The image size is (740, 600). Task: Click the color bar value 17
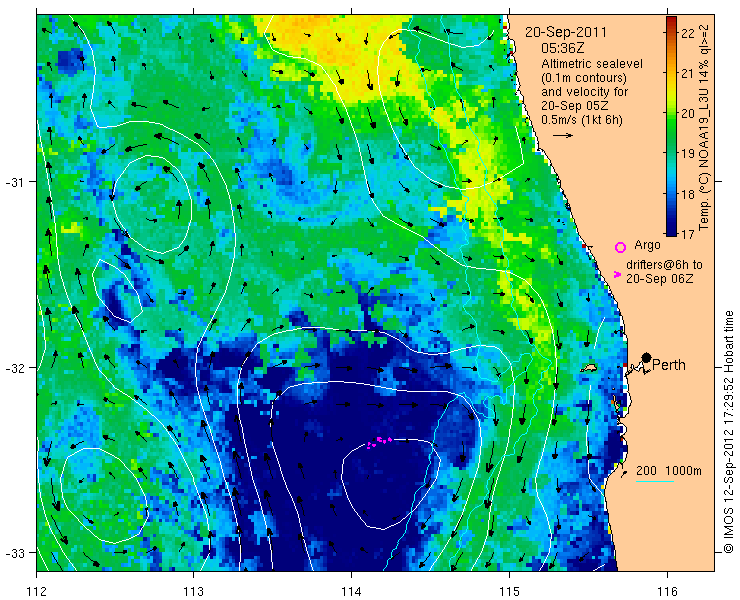pyautogui.click(x=688, y=234)
